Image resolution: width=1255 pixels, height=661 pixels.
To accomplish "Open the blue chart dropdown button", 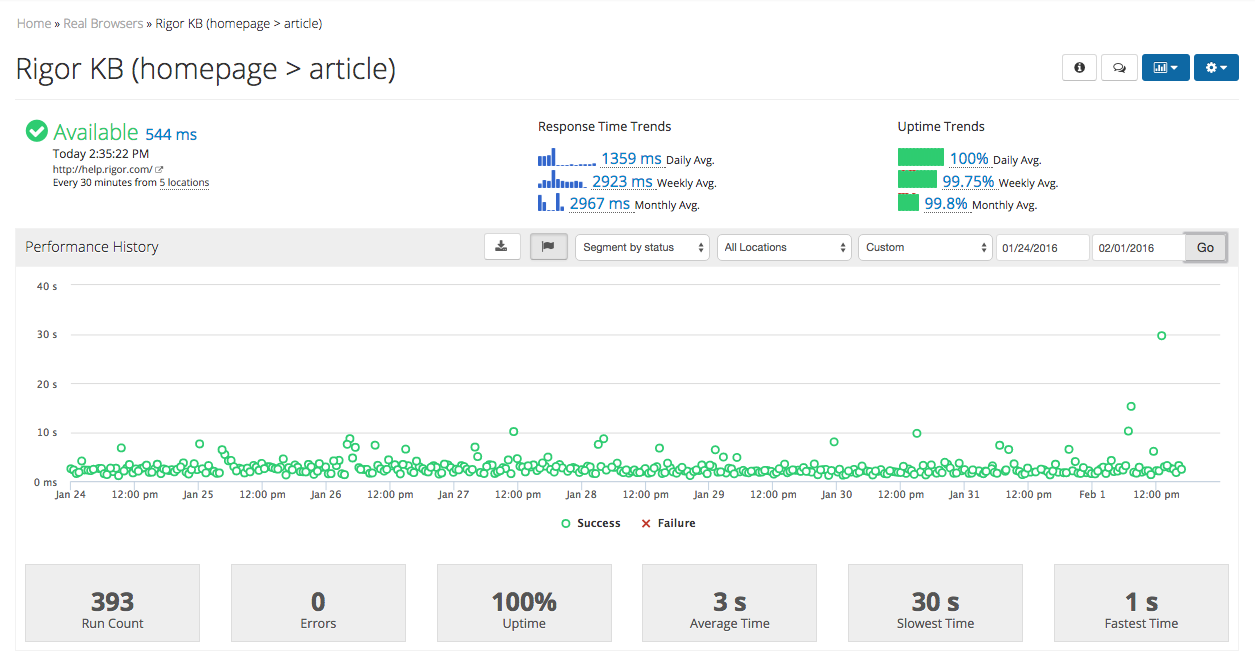I will pyautogui.click(x=1165, y=68).
